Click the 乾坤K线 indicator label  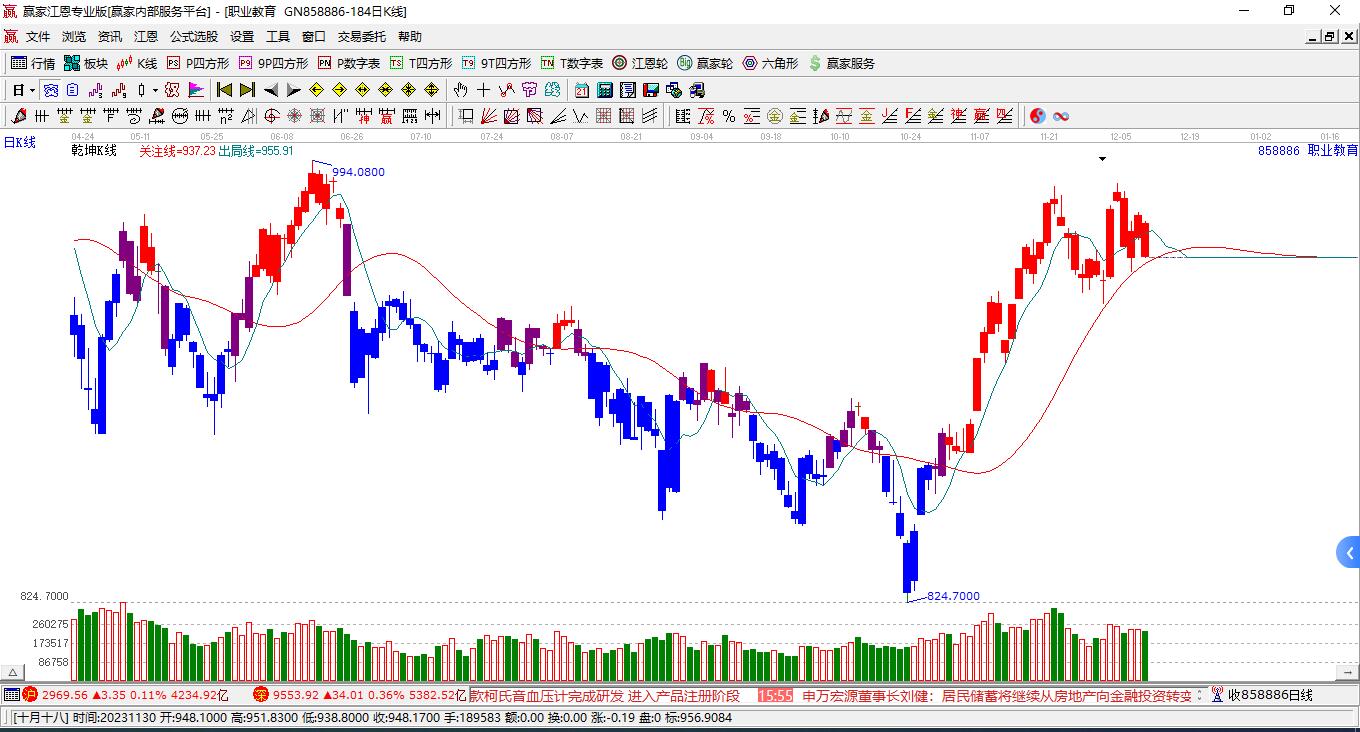point(94,151)
